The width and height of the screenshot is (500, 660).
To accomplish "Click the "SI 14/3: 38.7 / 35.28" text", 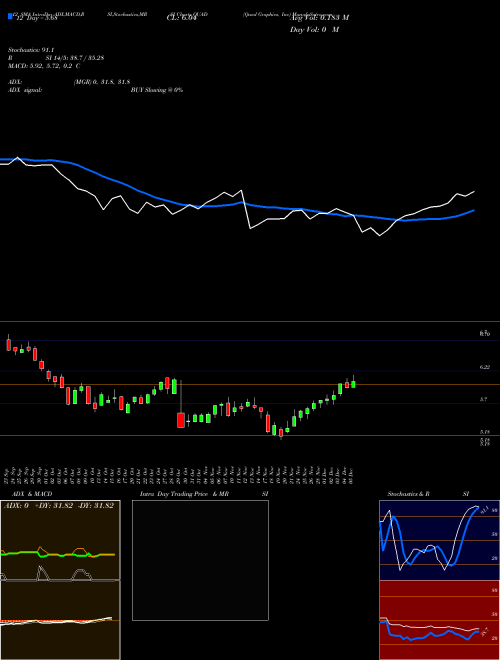I will pyautogui.click(x=75, y=58).
